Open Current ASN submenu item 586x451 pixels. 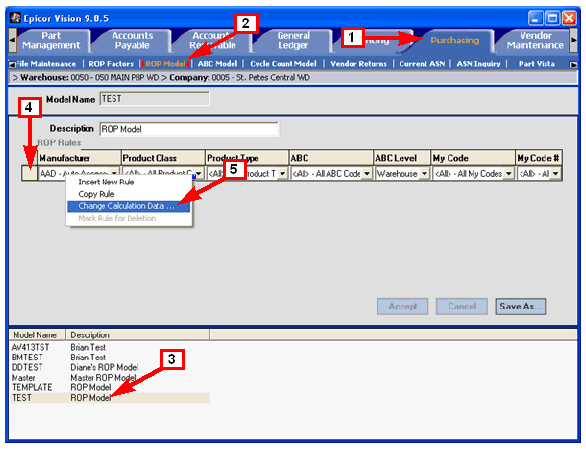[x=422, y=64]
